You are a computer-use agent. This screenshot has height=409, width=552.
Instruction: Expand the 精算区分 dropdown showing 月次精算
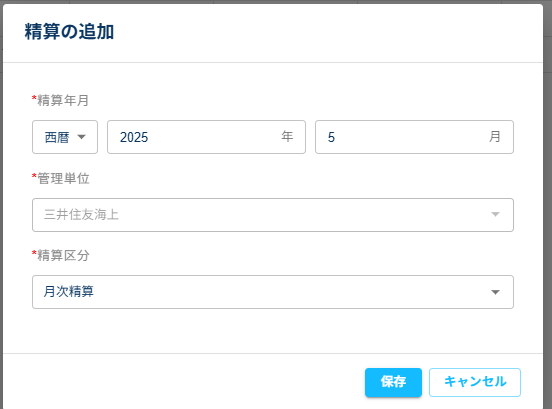click(273, 292)
